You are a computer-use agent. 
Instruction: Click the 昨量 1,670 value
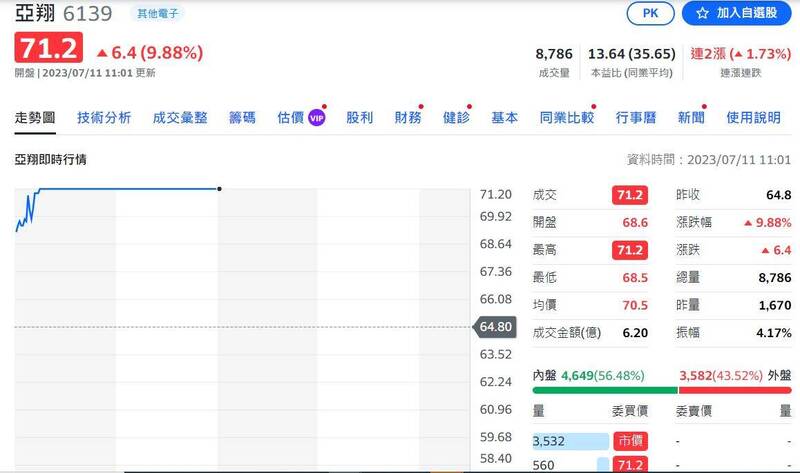[x=775, y=305]
